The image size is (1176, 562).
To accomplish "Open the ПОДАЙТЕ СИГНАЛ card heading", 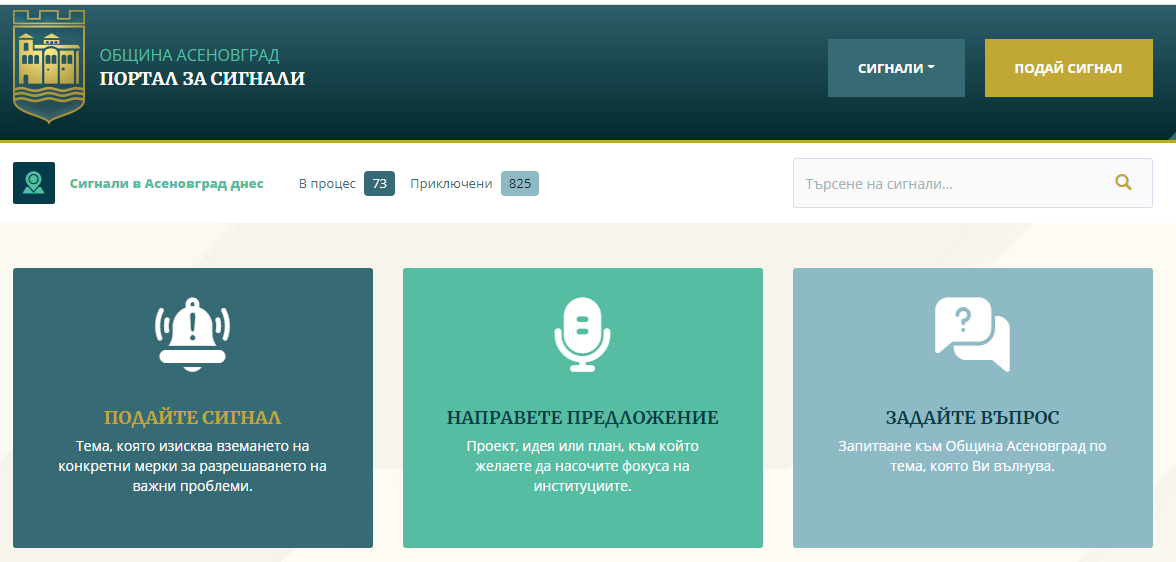I will (192, 418).
